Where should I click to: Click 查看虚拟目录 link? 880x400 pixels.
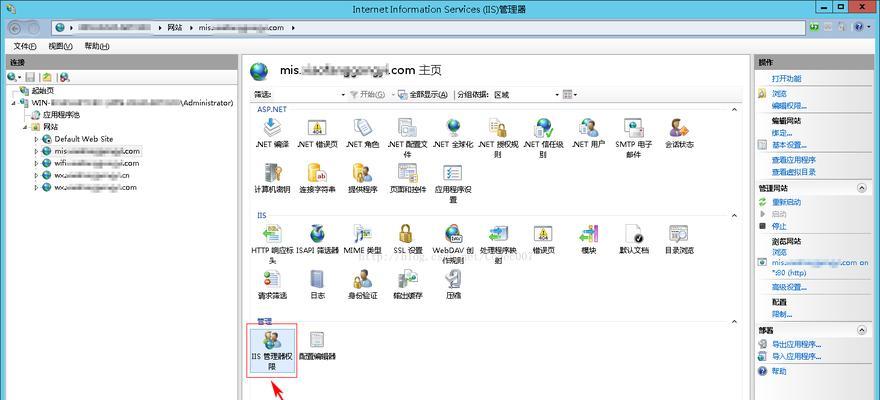coord(794,172)
